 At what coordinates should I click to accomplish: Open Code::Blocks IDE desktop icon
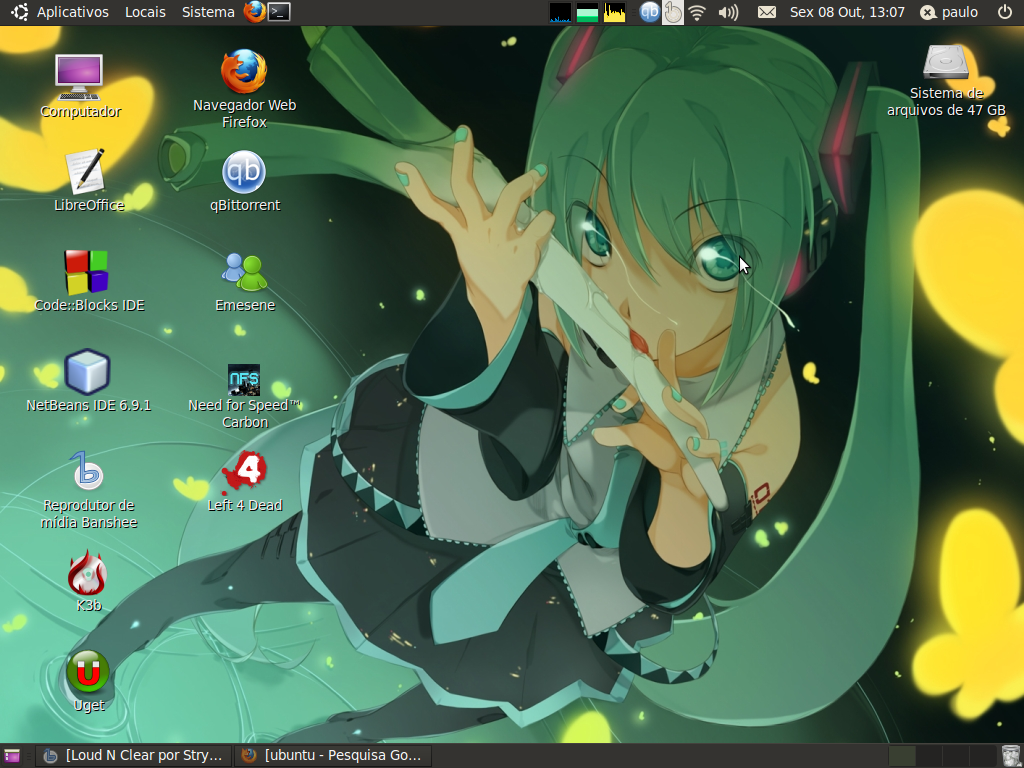click(86, 272)
